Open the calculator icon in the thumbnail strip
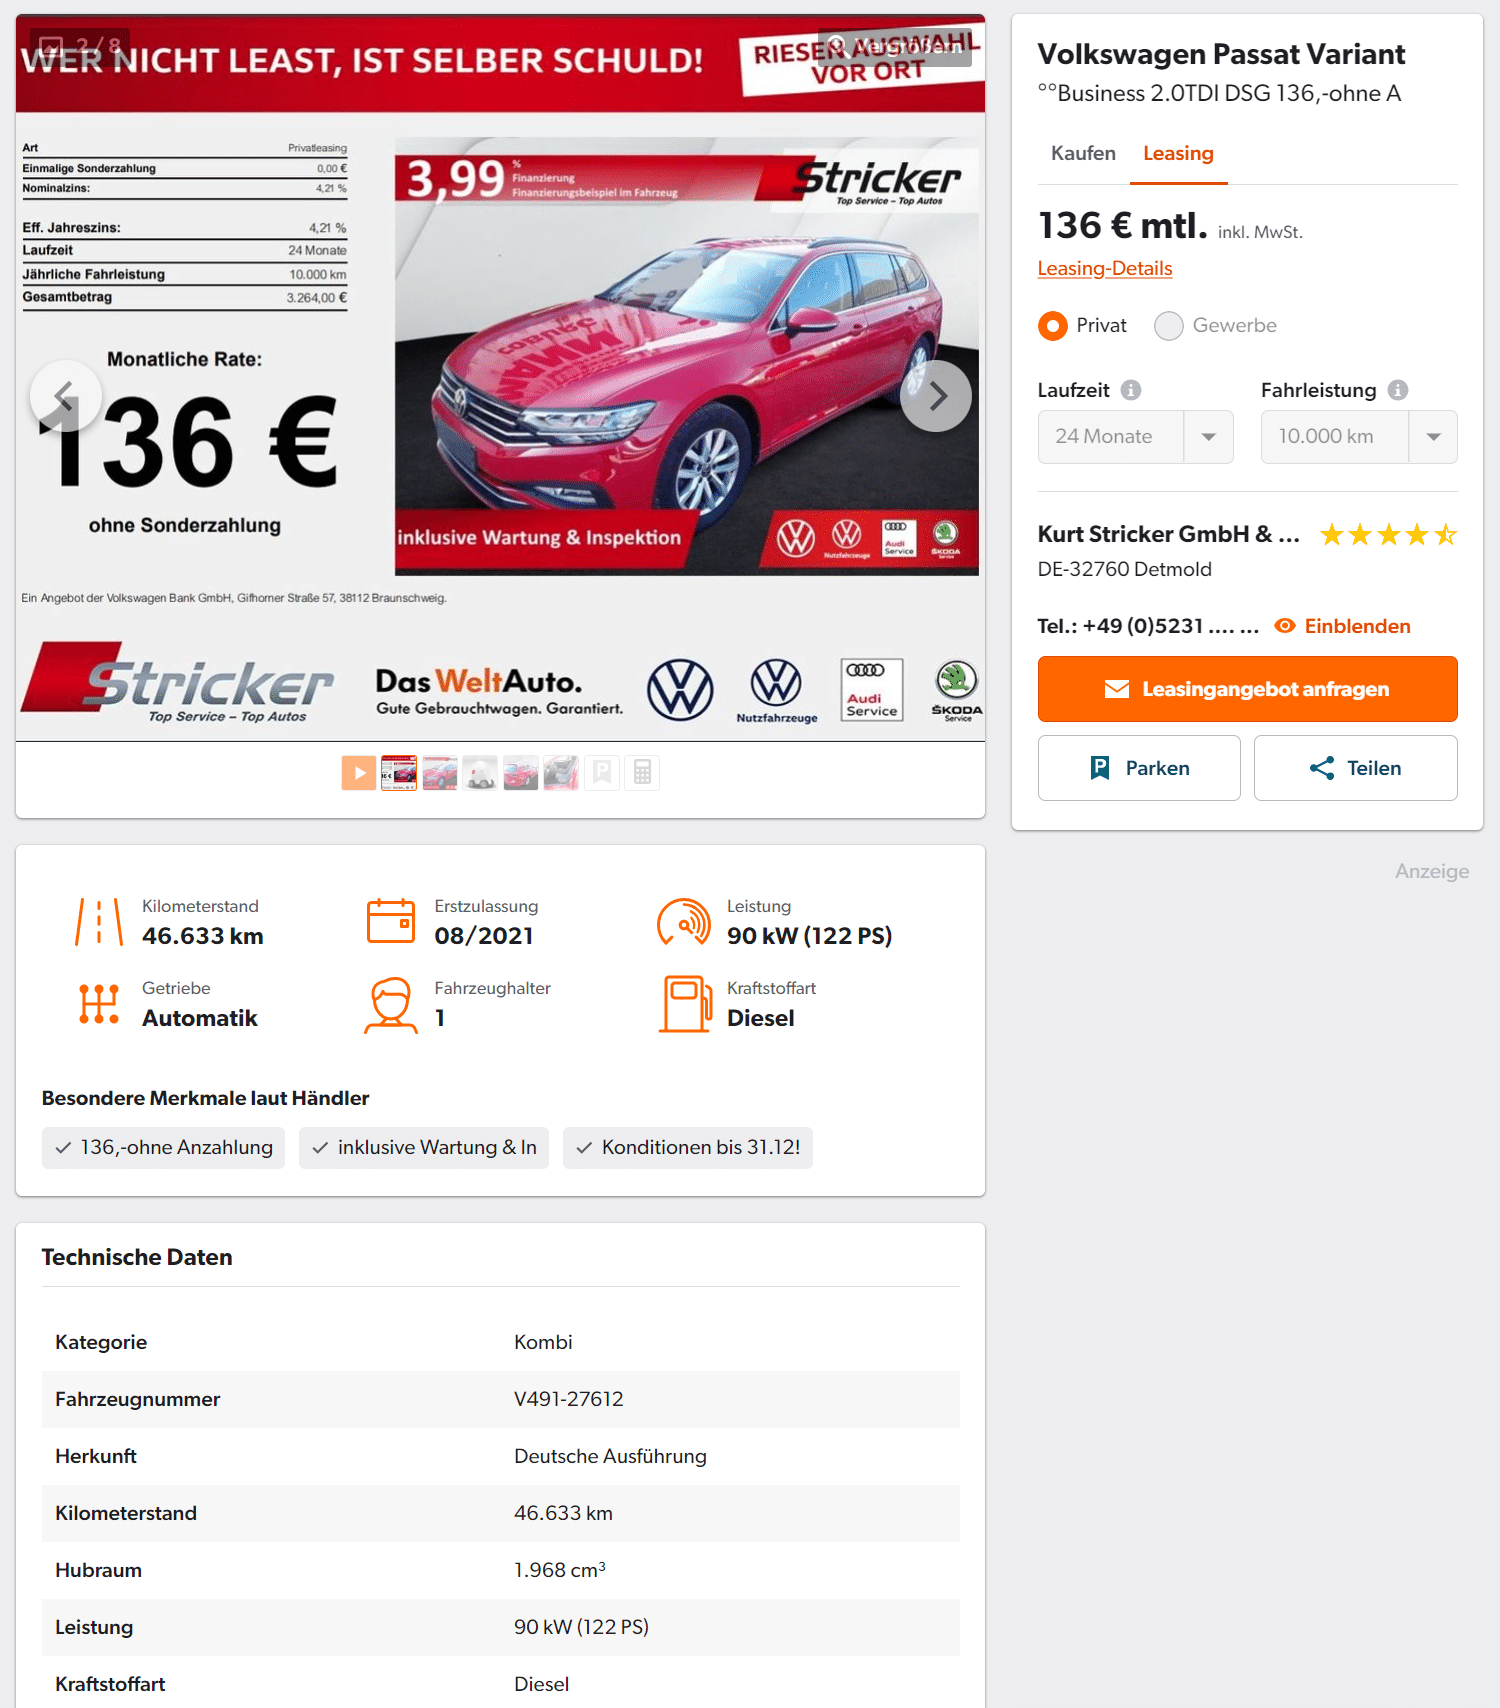The image size is (1500, 1708). (x=642, y=773)
